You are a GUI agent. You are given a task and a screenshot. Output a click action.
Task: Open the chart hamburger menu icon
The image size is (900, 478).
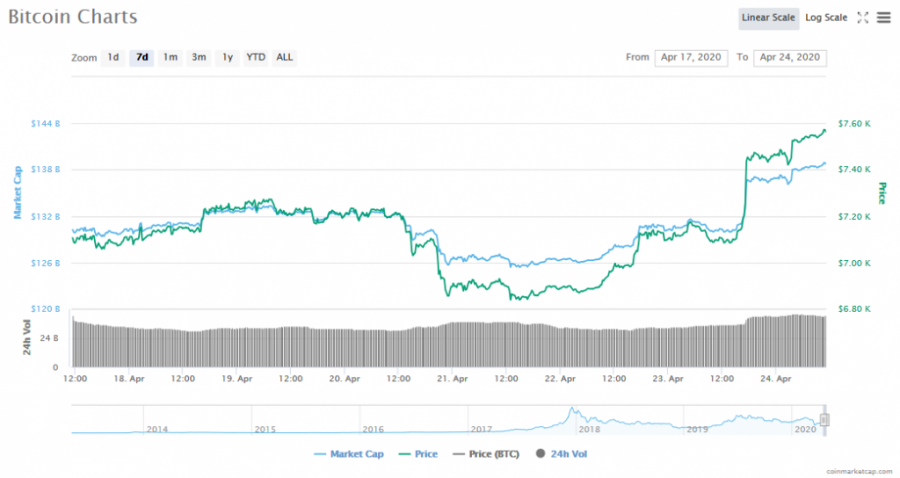point(883,18)
